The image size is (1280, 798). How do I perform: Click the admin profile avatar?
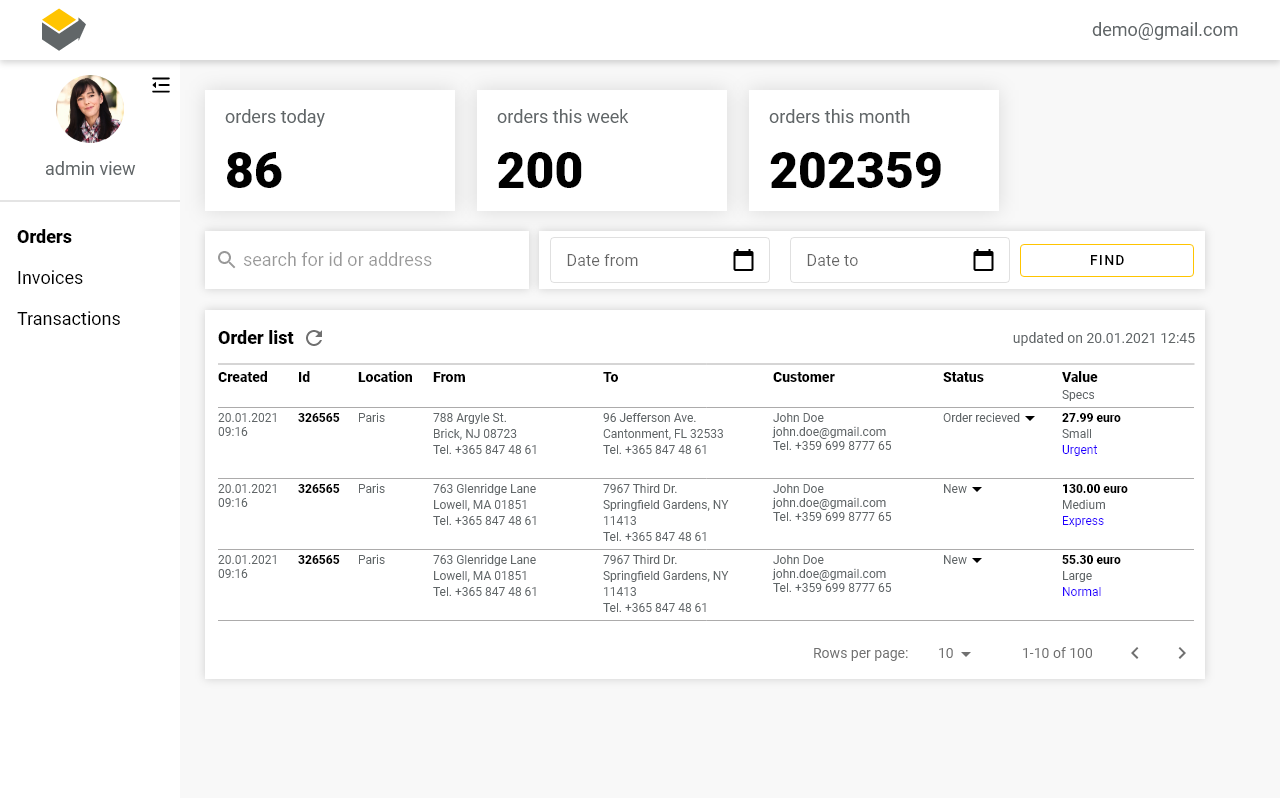click(90, 109)
